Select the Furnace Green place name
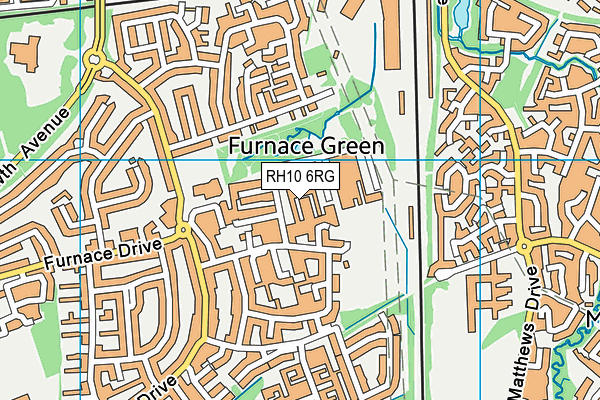Screen dimensions: 600x400 point(307,147)
